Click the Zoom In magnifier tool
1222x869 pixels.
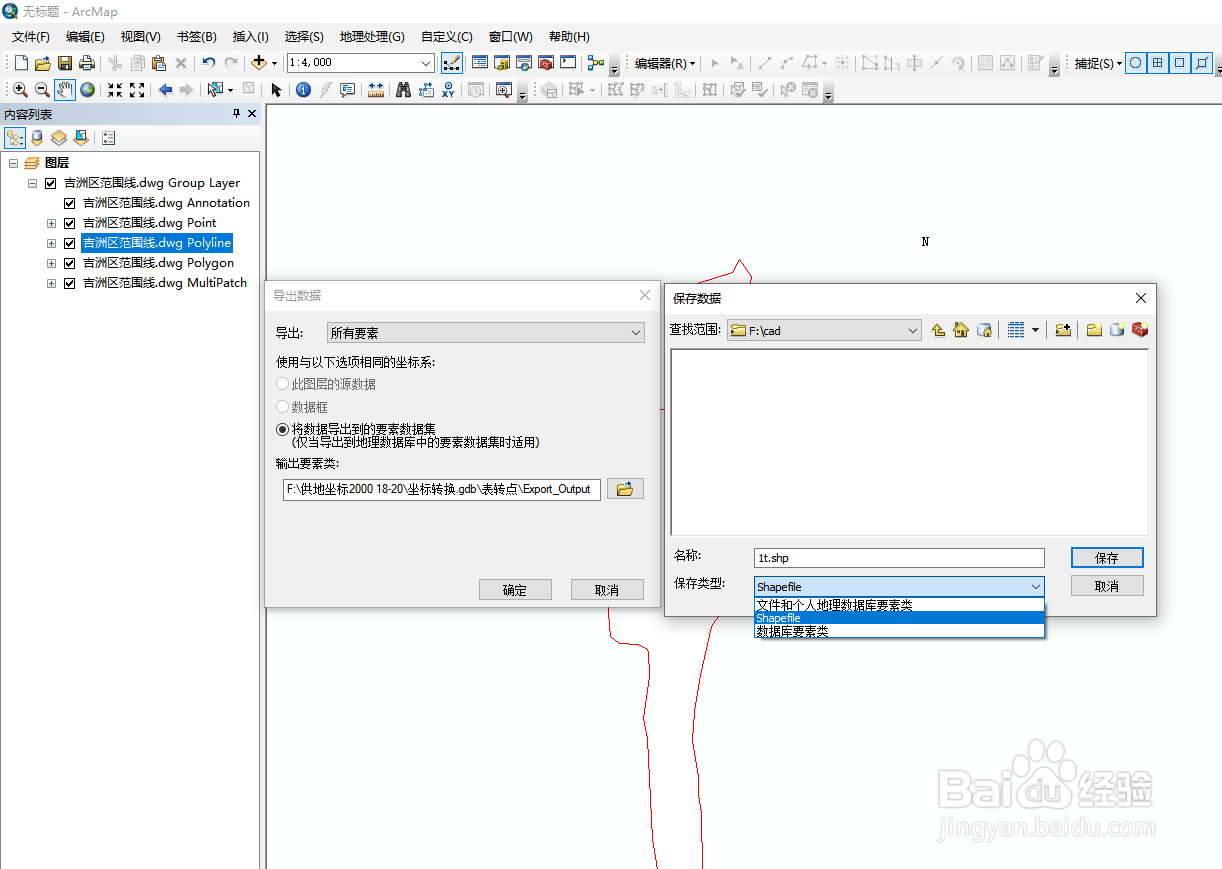tap(19, 90)
